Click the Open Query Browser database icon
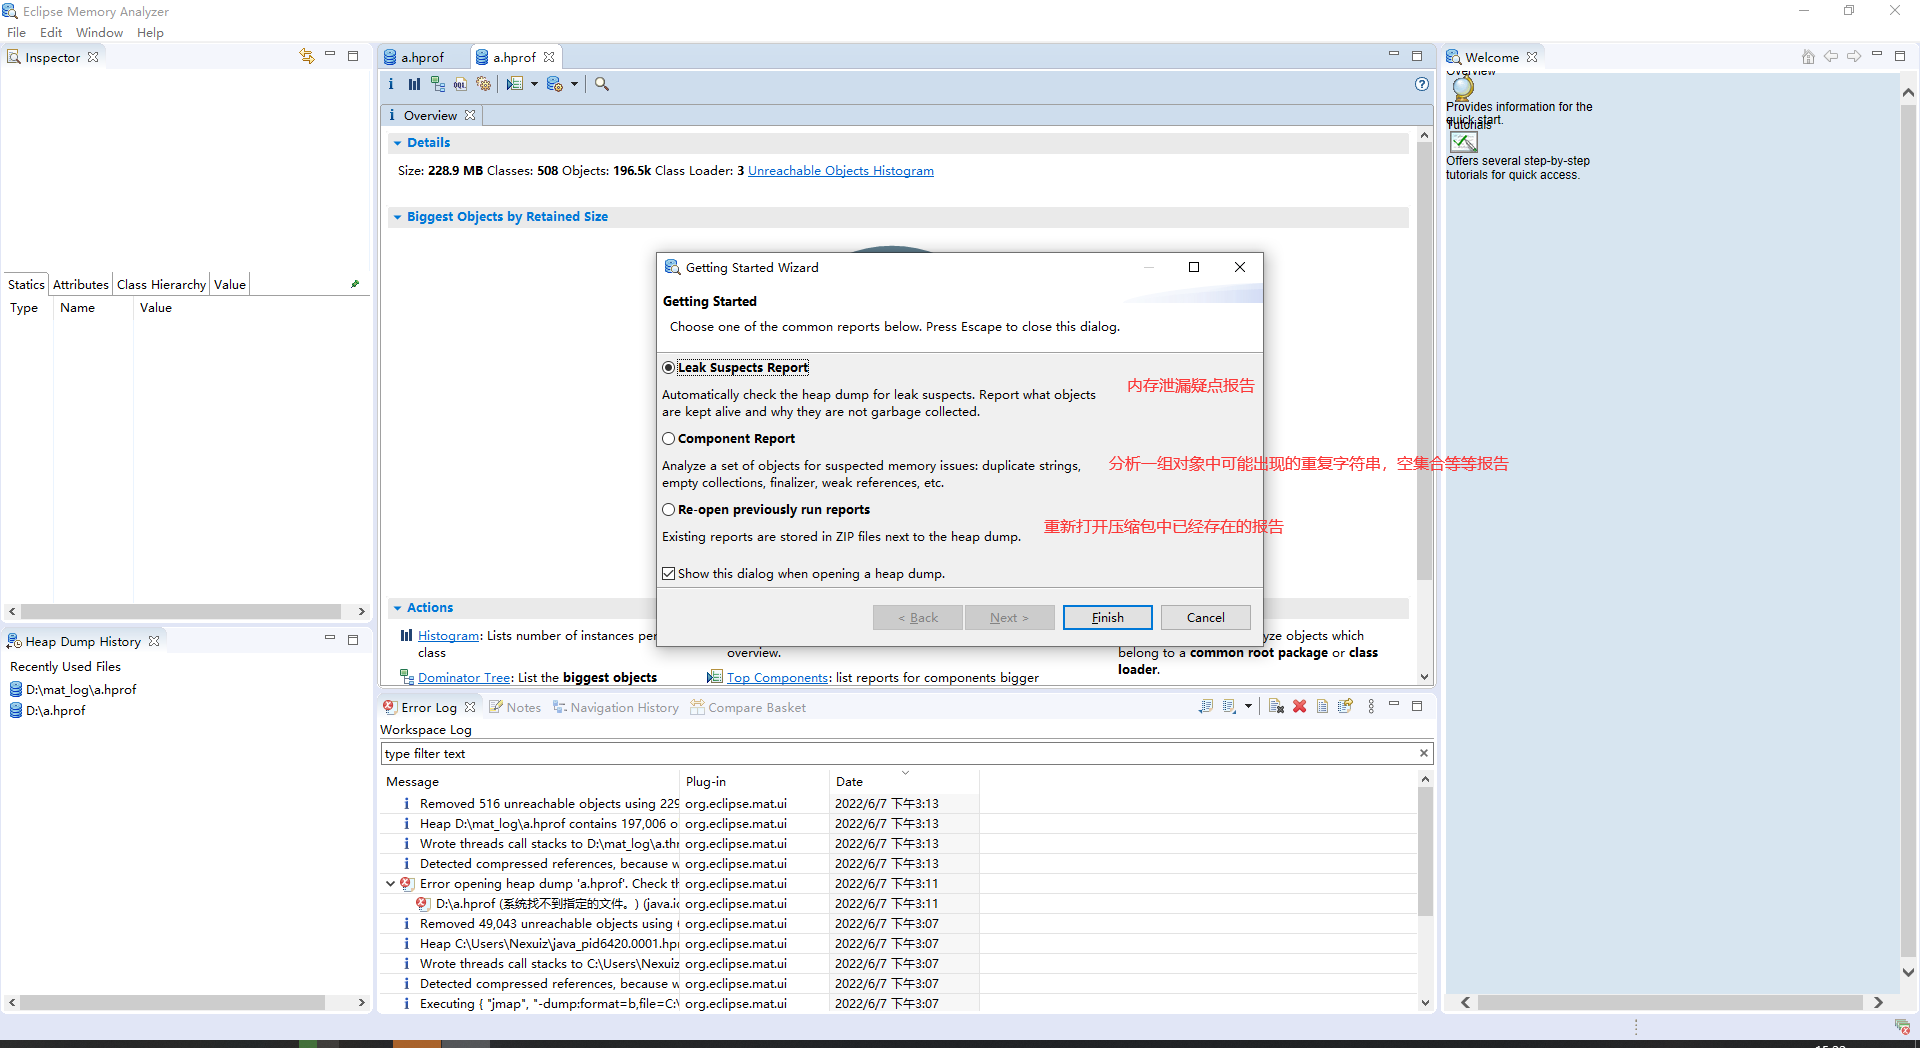 555,84
